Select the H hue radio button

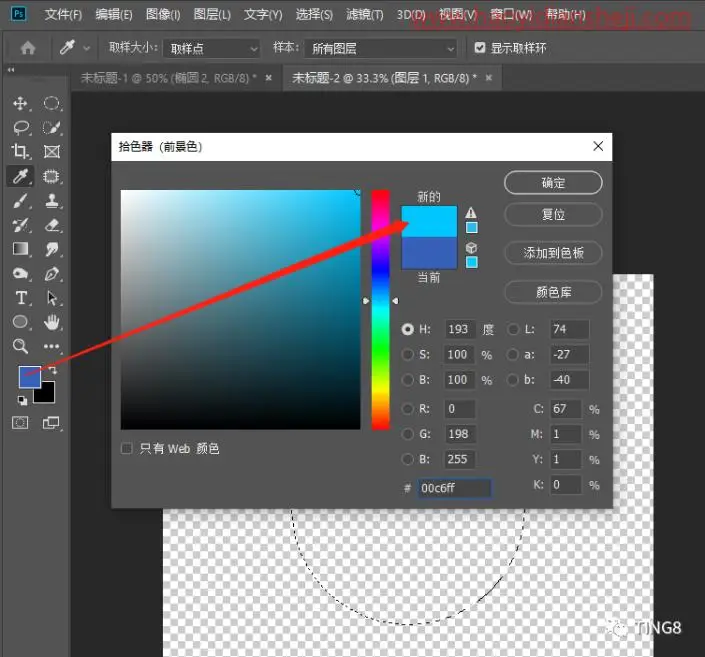pos(407,329)
